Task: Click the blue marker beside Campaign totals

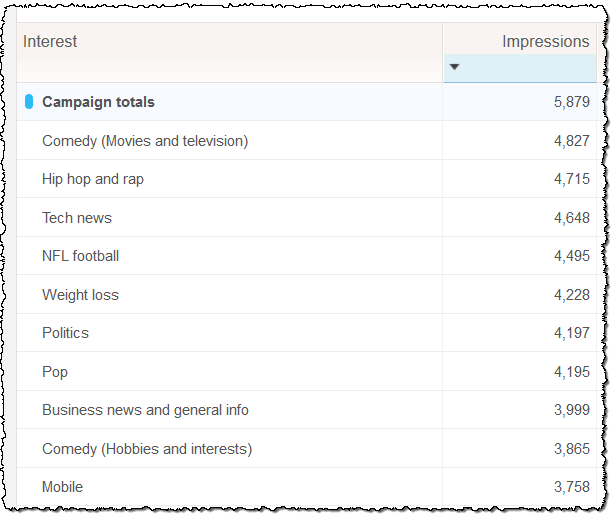Action: [x=29, y=102]
